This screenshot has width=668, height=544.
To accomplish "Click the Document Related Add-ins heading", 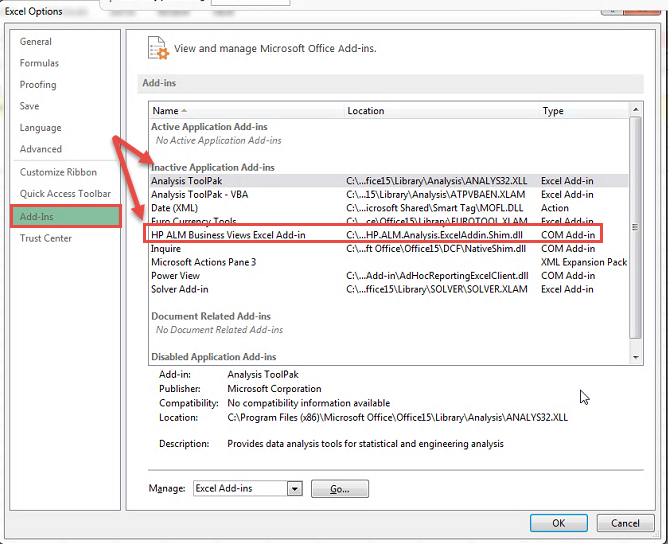I will 211,316.
